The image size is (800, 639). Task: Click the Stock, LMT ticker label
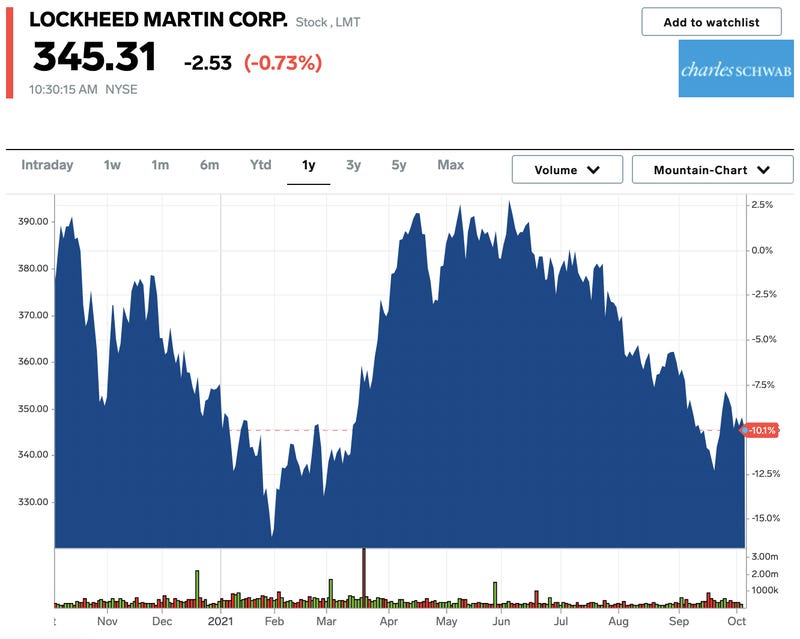(328, 22)
